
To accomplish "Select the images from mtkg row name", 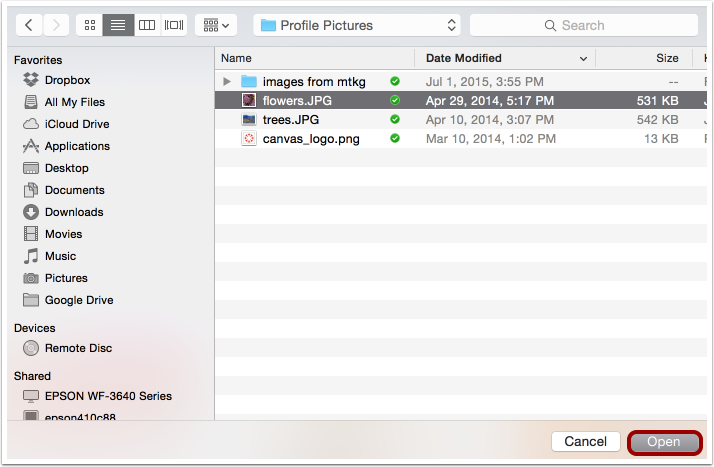I will (x=314, y=81).
